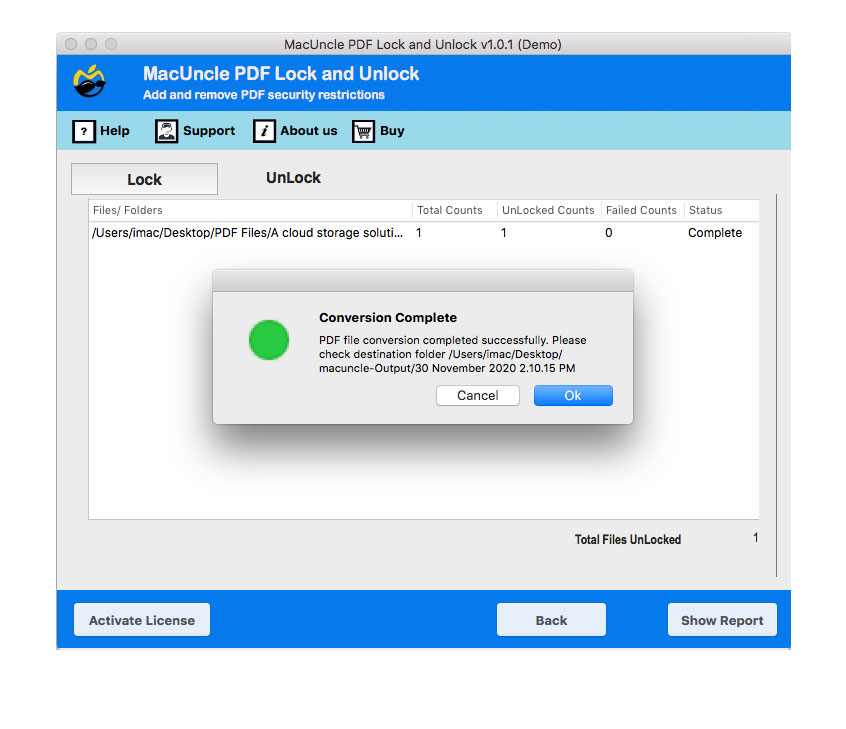Click the UnLocked Counts column header
The width and height of the screenshot is (846, 729).
[x=548, y=210]
